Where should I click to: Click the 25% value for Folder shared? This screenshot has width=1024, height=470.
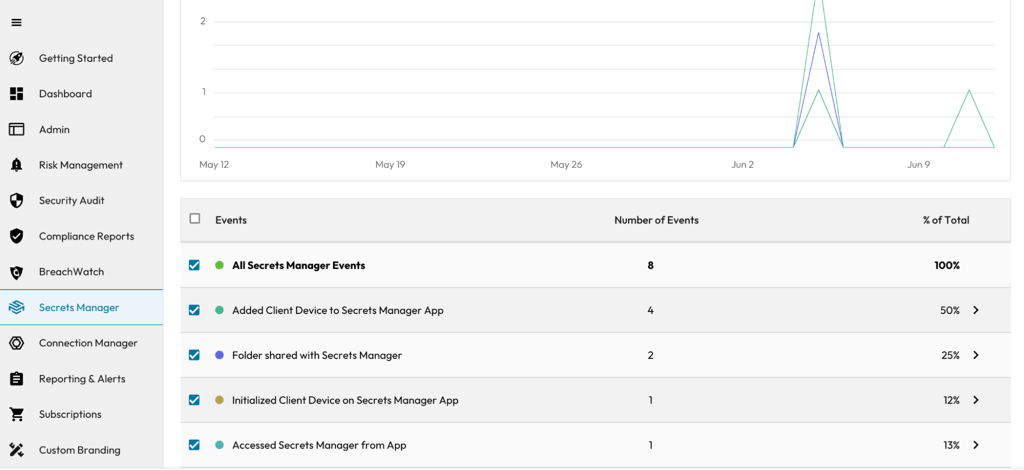pos(950,355)
